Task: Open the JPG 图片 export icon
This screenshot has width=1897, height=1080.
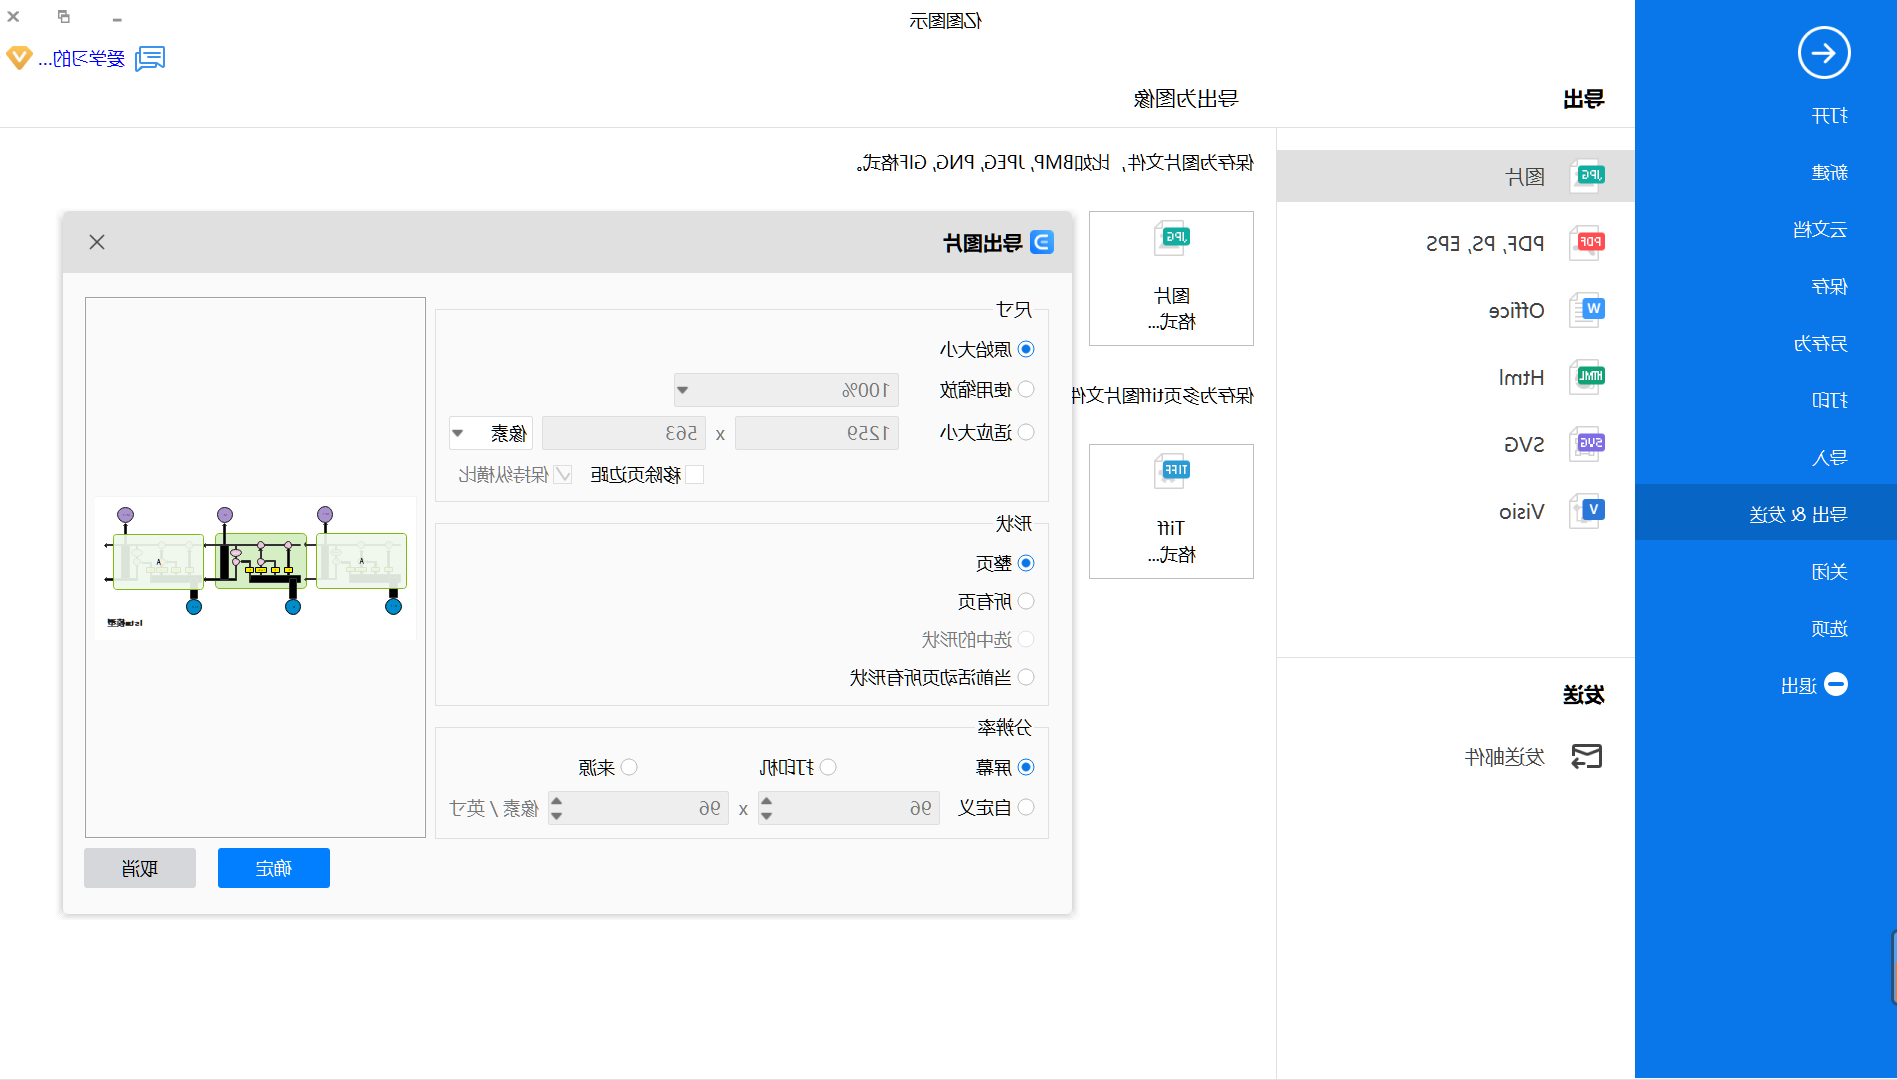Action: pos(1587,176)
